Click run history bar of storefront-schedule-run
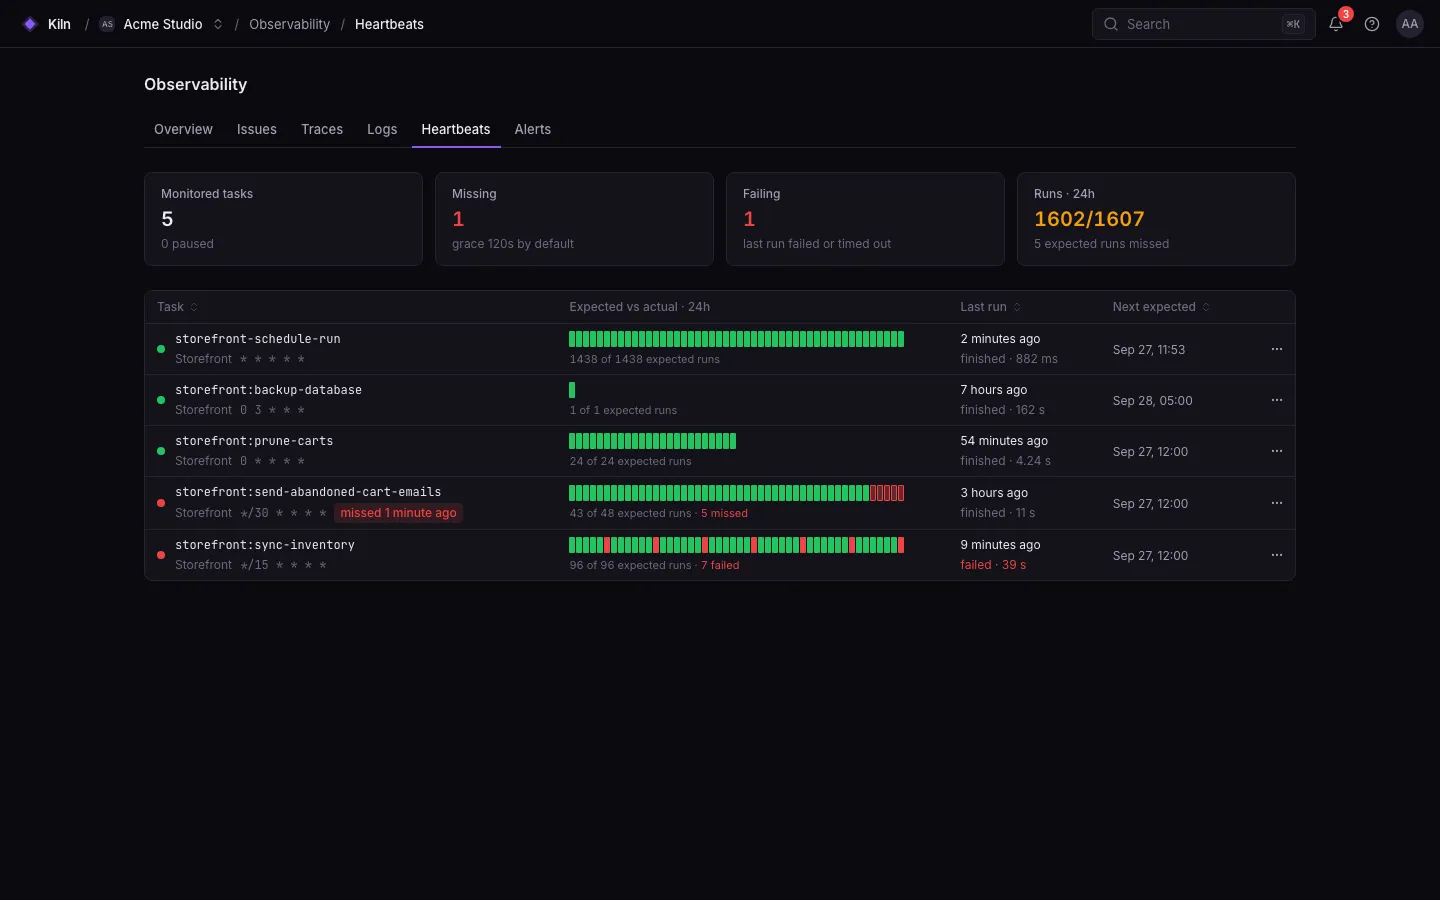The height and width of the screenshot is (900, 1440). click(737, 339)
